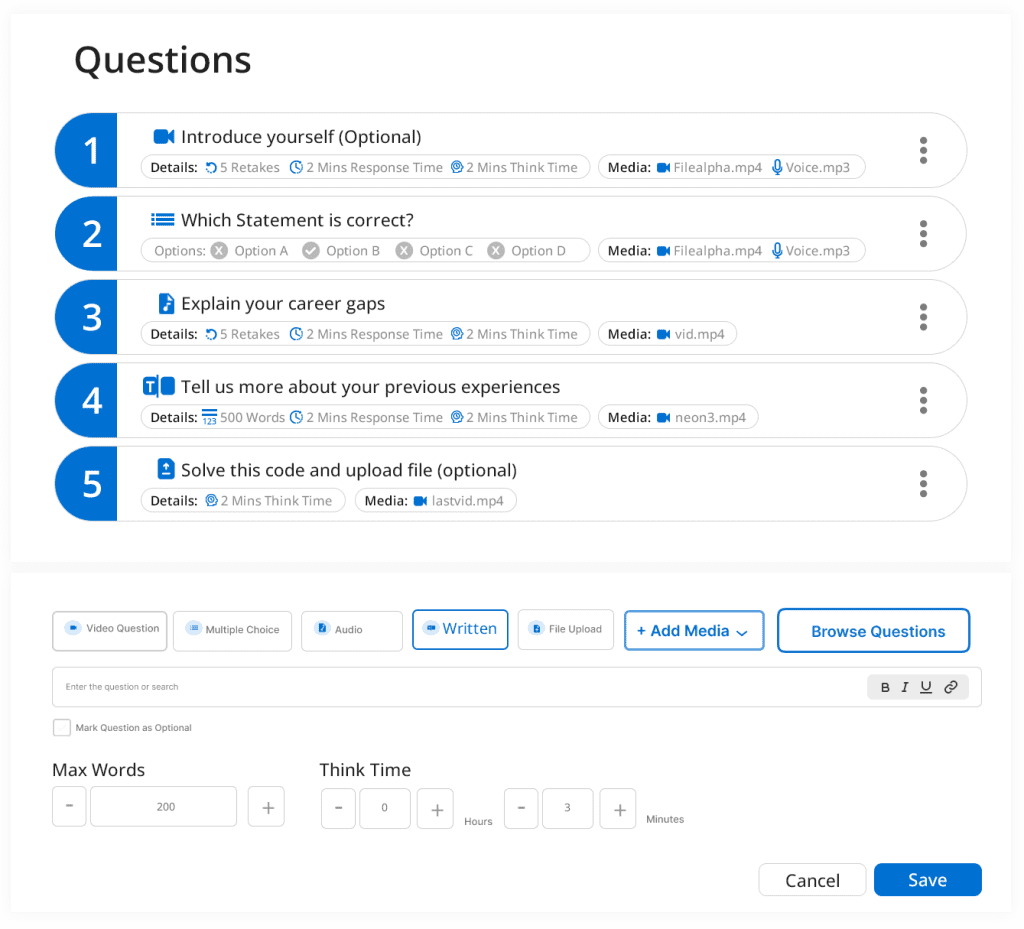Click the Italic formatting icon

tap(905, 687)
